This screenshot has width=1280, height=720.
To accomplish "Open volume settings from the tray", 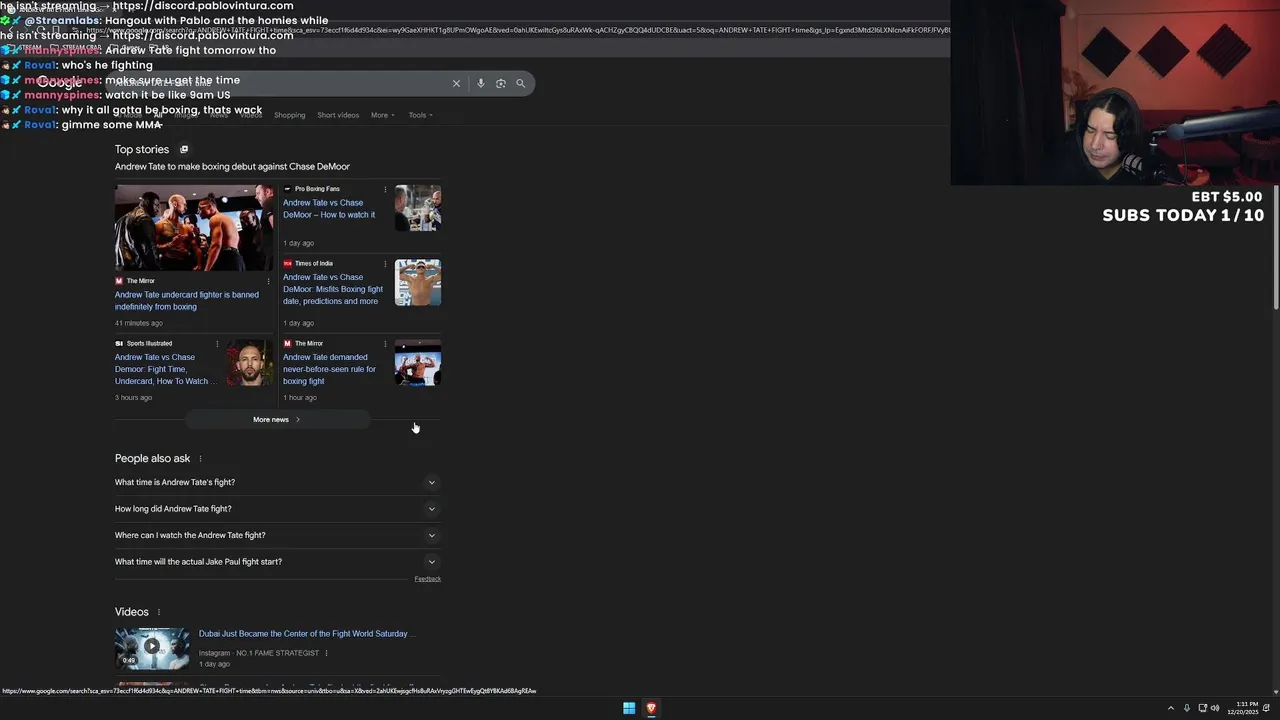I will [1215, 708].
